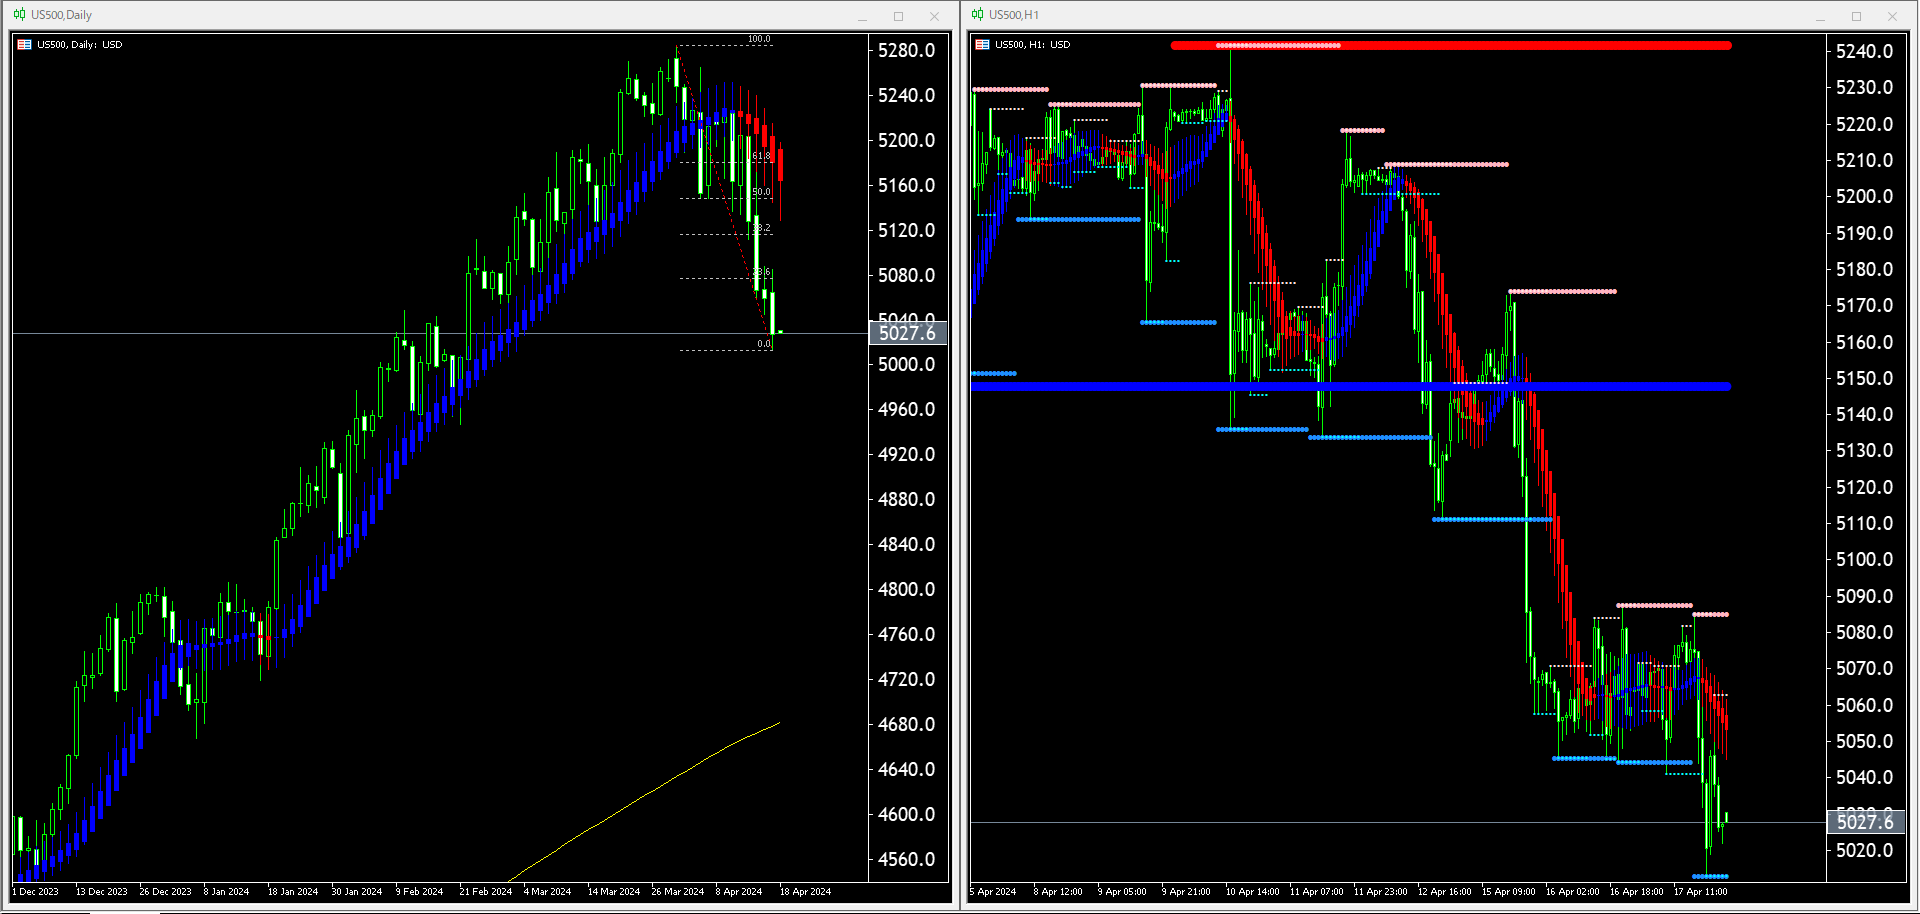Click the 'US500, H1: USD' chart header label
Viewport: 1920px width, 914px height.
tap(1033, 45)
